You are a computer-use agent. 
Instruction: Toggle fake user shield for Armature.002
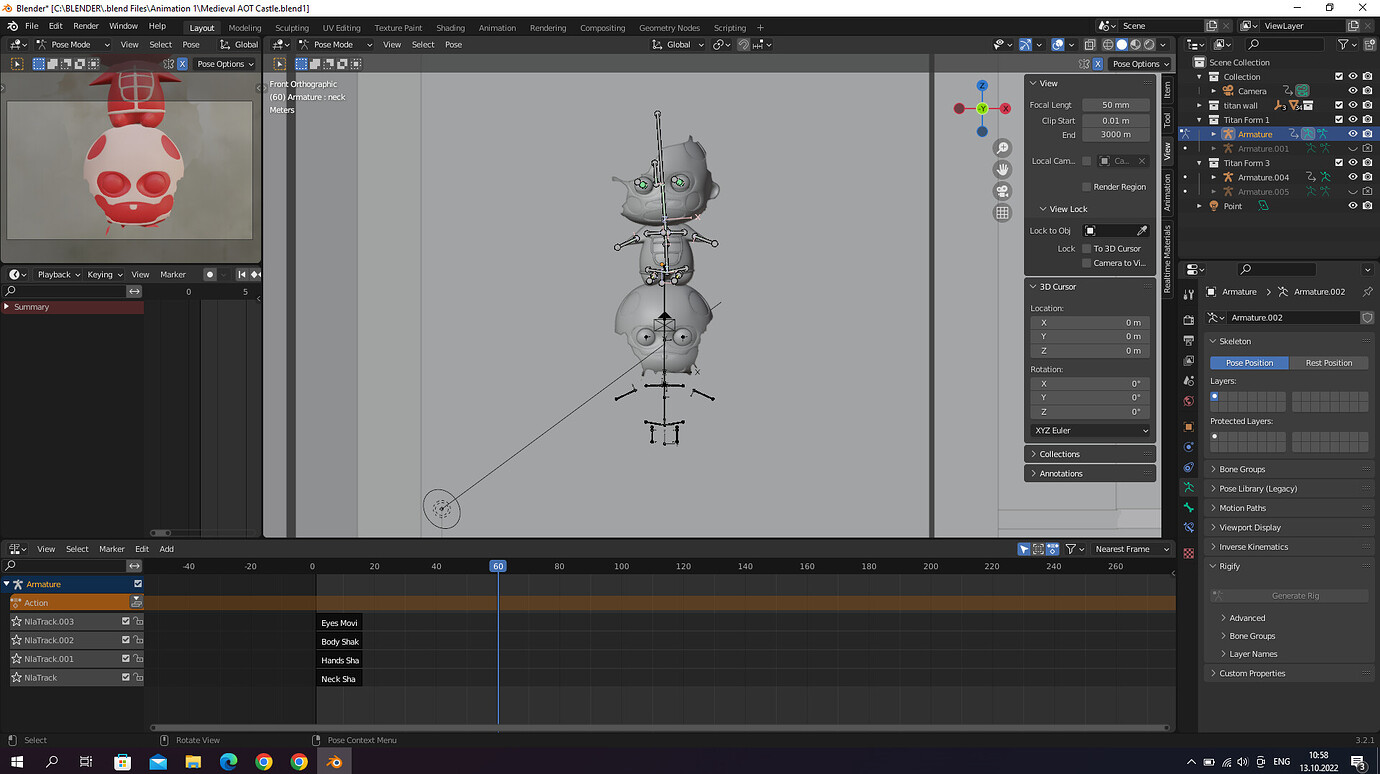[x=1367, y=317]
